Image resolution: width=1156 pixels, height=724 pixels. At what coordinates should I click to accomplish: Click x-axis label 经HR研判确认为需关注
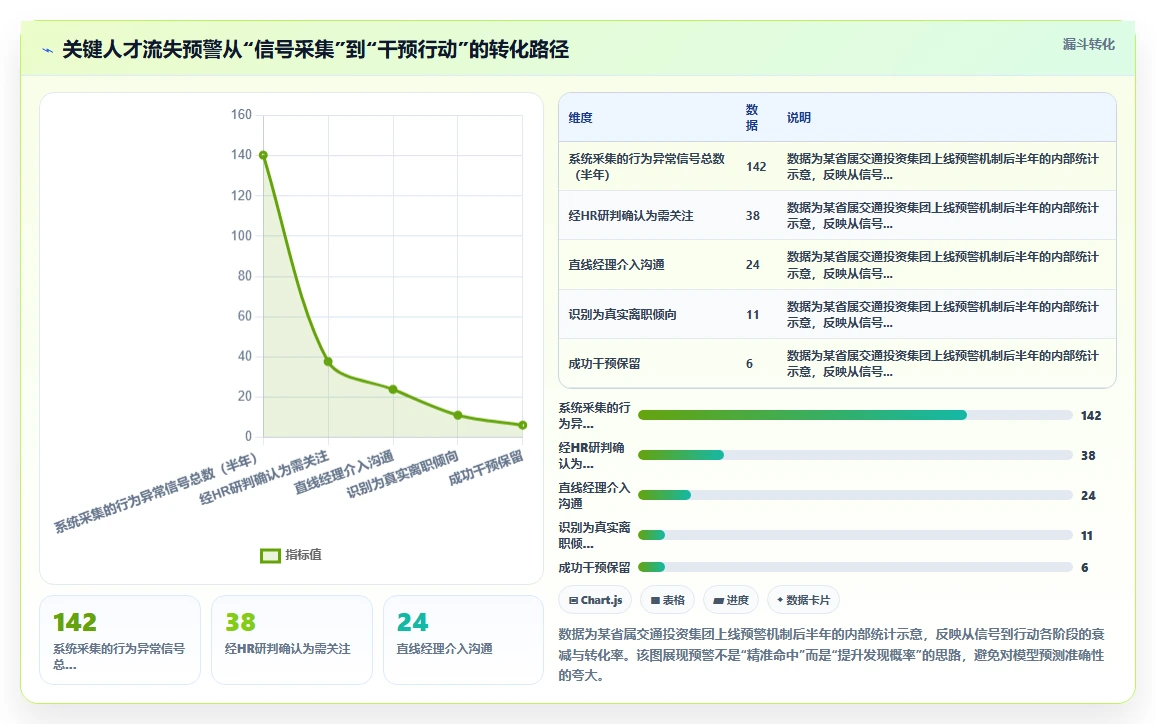coord(264,478)
